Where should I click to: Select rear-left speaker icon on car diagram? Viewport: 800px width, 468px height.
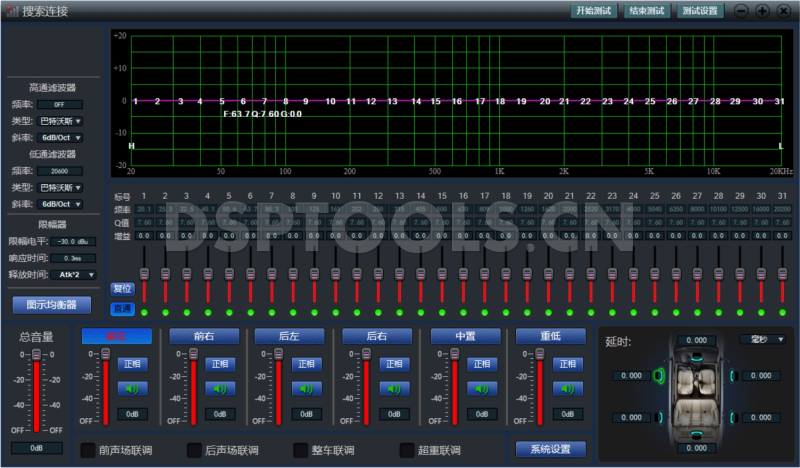[659, 417]
